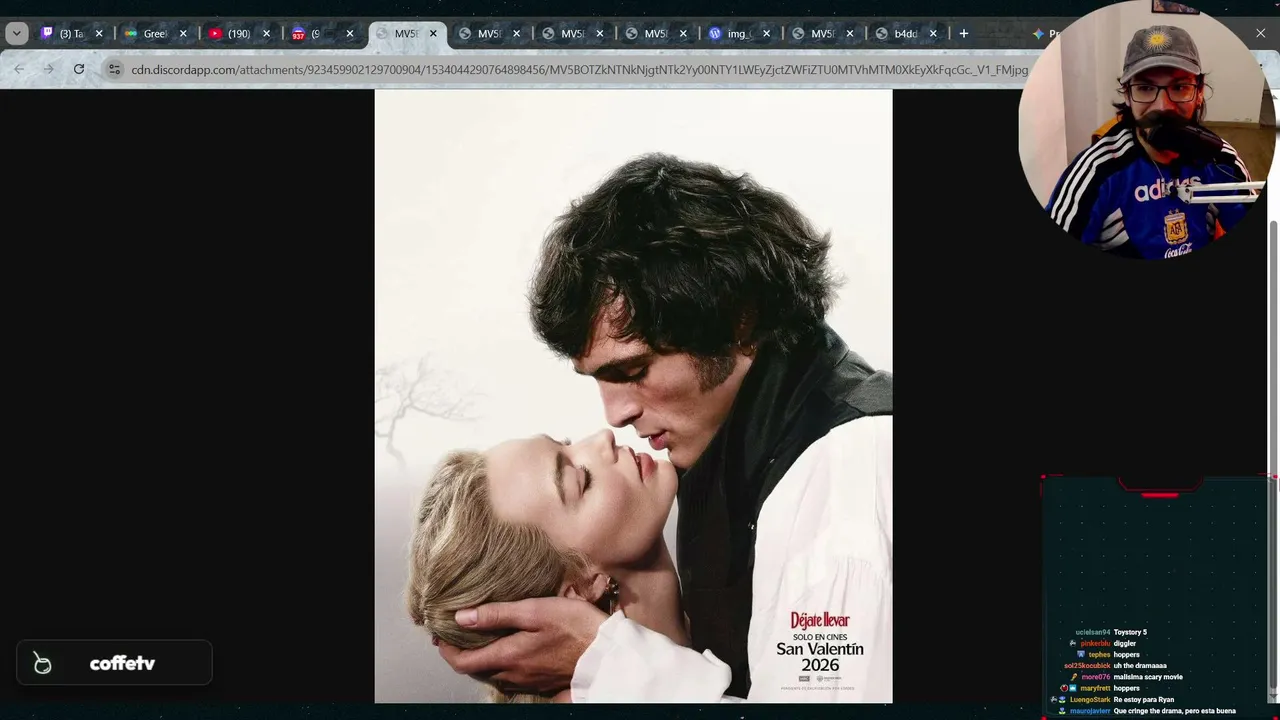This screenshot has height=720, width=1280.
Task: Open a new browser tab
Action: 964,33
